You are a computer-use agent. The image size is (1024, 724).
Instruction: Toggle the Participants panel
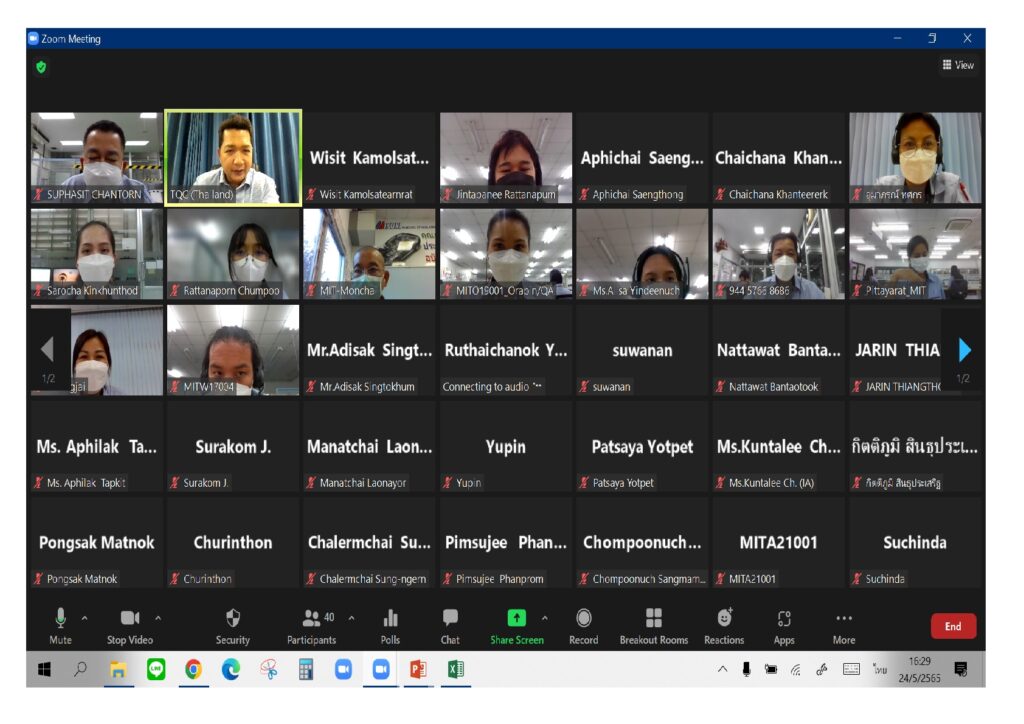(313, 619)
